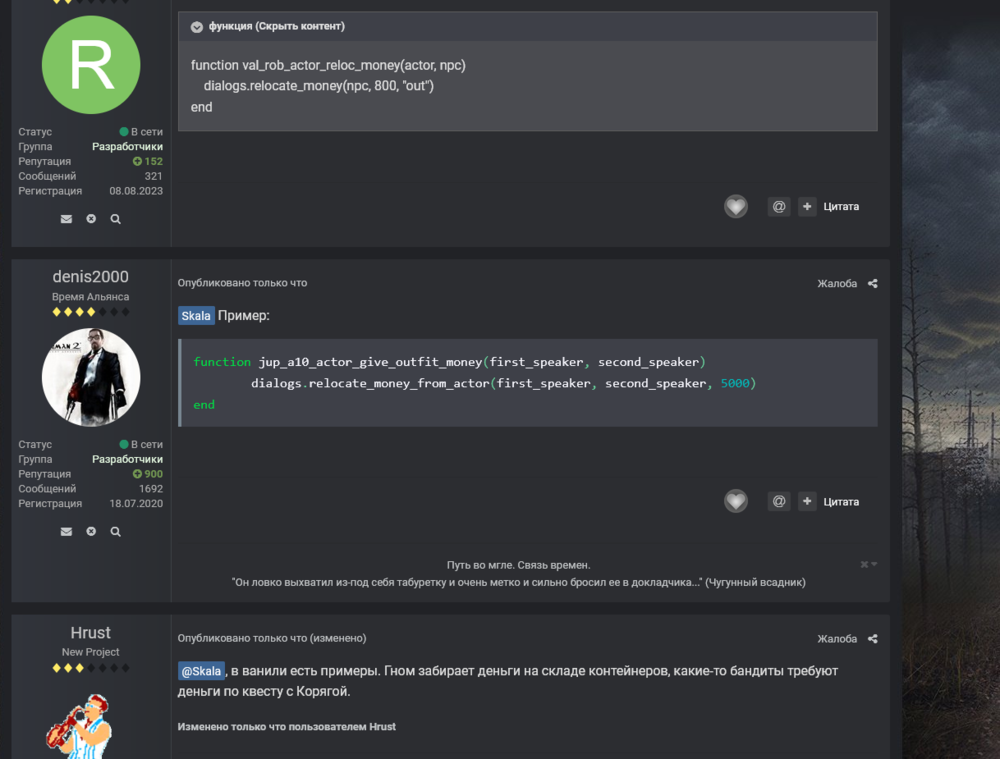Image resolution: width=1000 pixels, height=759 pixels.
Task: Open share icon on denis2000's post
Action: [x=873, y=284]
